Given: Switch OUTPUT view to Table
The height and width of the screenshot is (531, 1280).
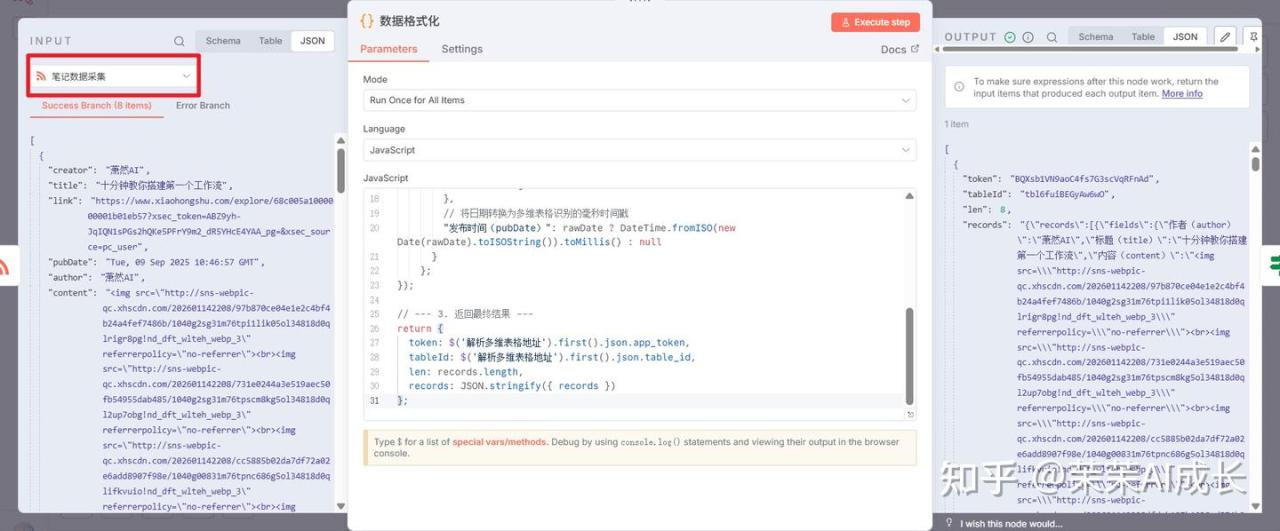Looking at the screenshot, I should click(x=1143, y=37).
